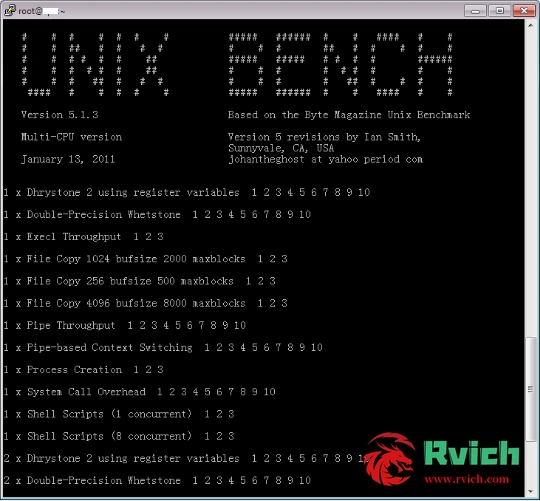Click the '1 x Execl Throughput' line
This screenshot has width=540, height=501.
click(x=84, y=237)
